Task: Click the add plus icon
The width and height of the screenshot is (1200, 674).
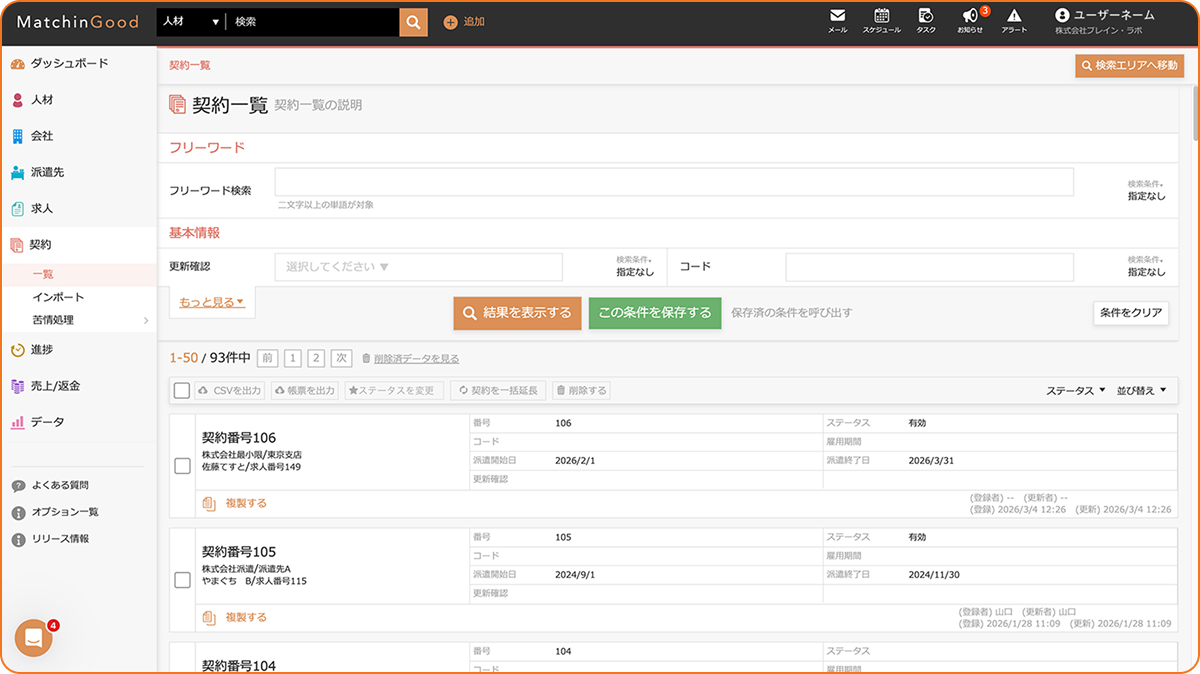Action: click(x=450, y=22)
